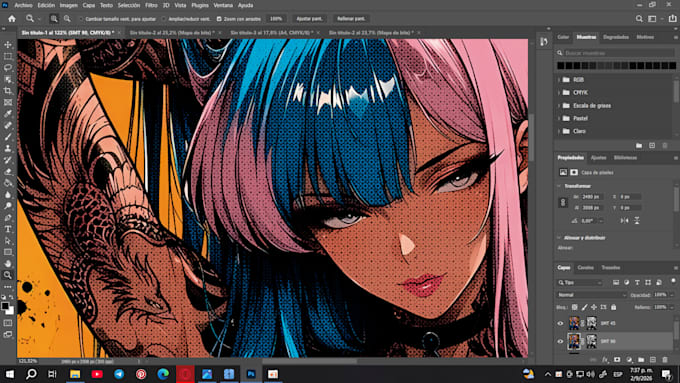Viewport: 680px width, 383px height.
Task: Select the Frame tool
Action: [x=8, y=102]
